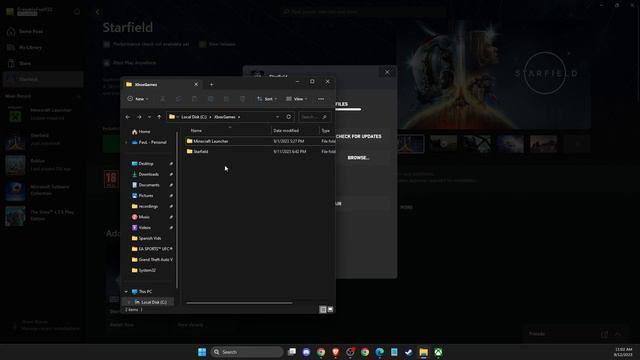This screenshot has width=640, height=360.
Task: Click the Paste icon in Explorer toolbar
Action: (x=194, y=99)
